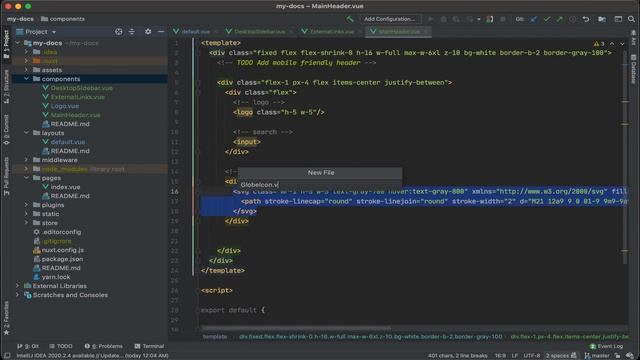Select nuxt.config.js in project tree
Image resolution: width=640 pixels, height=360 pixels.
[x=62, y=250]
